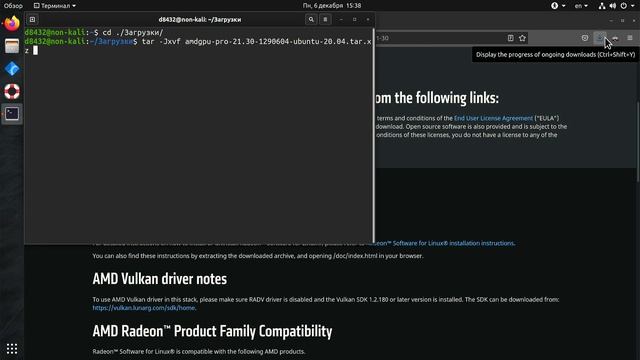Maximize the Terminal window
The height and width of the screenshot is (360, 640).
354,19
